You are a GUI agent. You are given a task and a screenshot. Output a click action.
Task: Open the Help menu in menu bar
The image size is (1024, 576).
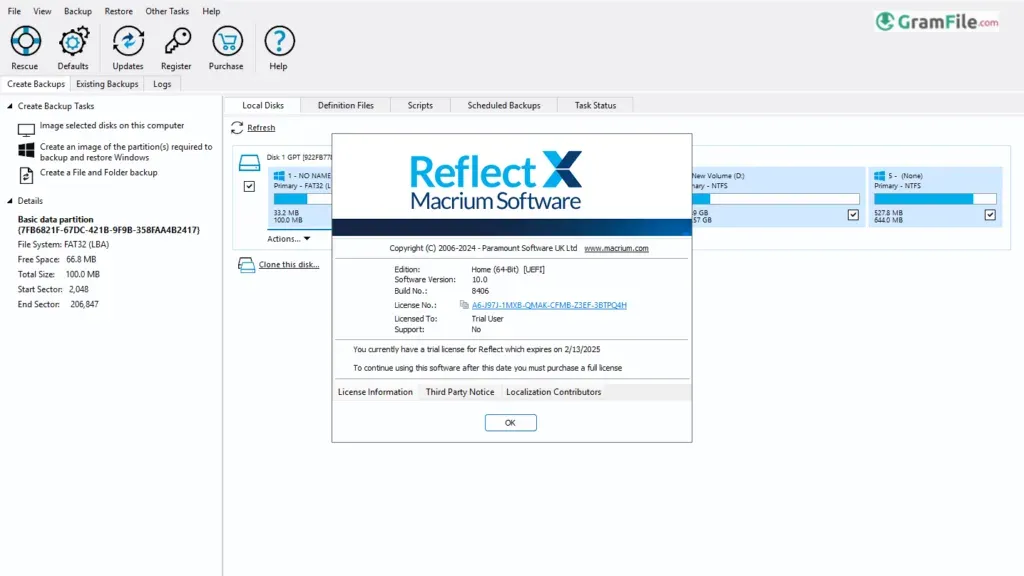click(211, 11)
